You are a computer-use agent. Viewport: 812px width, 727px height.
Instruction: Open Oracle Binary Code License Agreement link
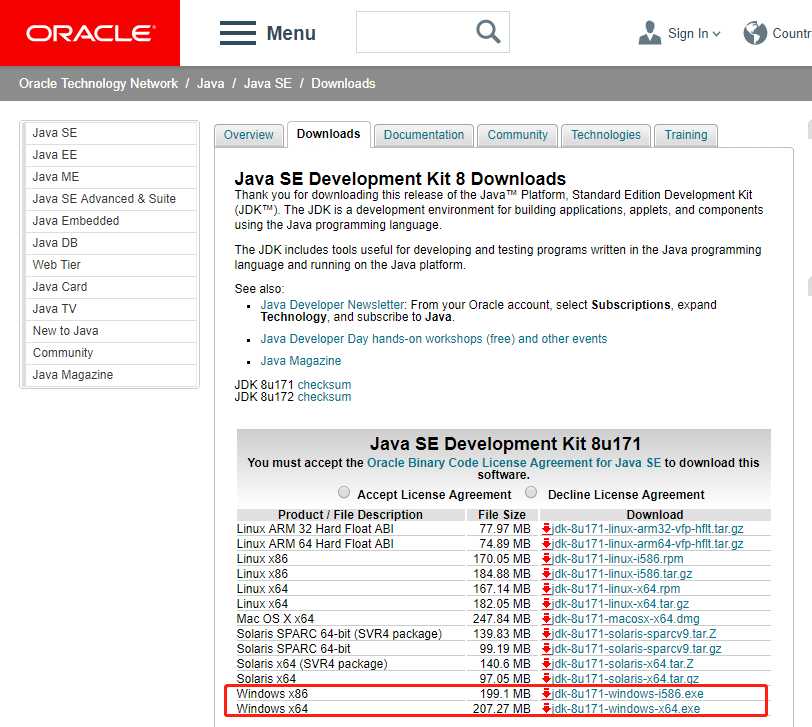point(514,463)
